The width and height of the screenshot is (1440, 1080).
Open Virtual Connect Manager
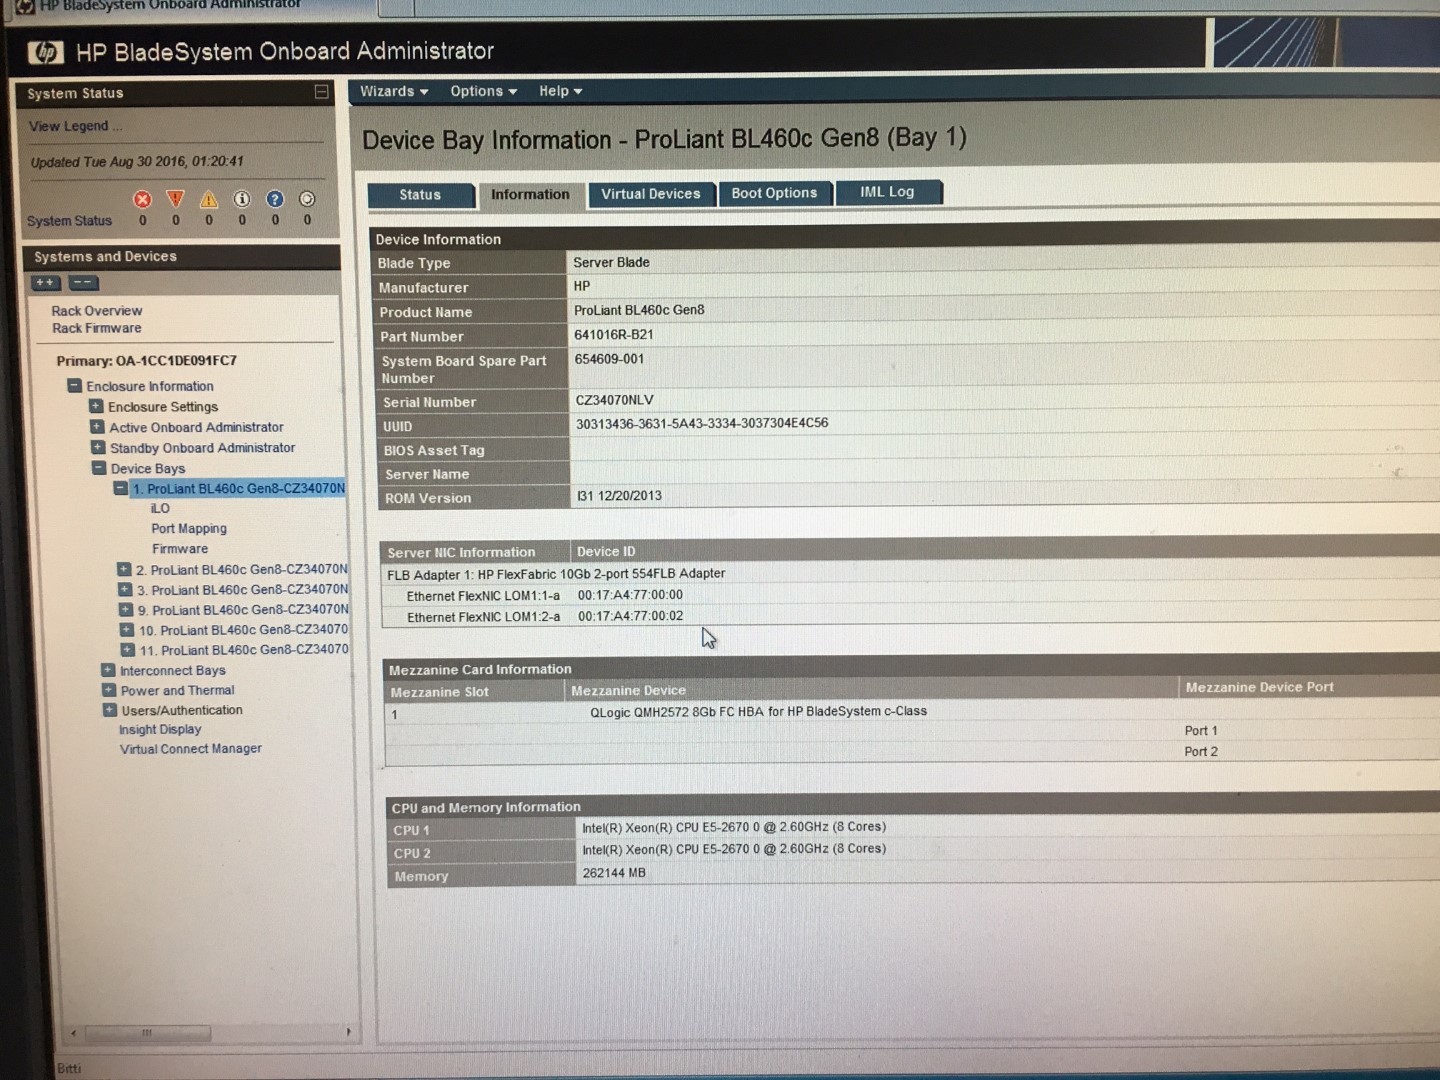tap(191, 748)
